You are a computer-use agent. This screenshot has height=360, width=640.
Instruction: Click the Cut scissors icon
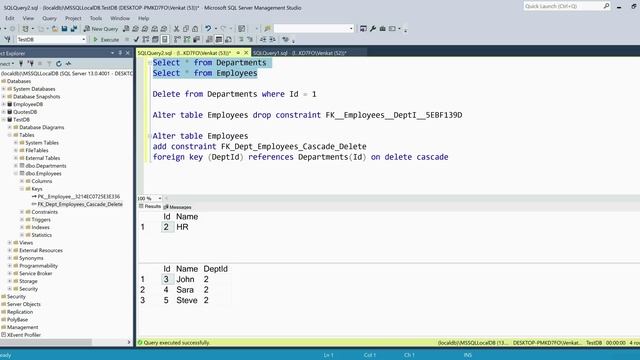tap(176, 29)
